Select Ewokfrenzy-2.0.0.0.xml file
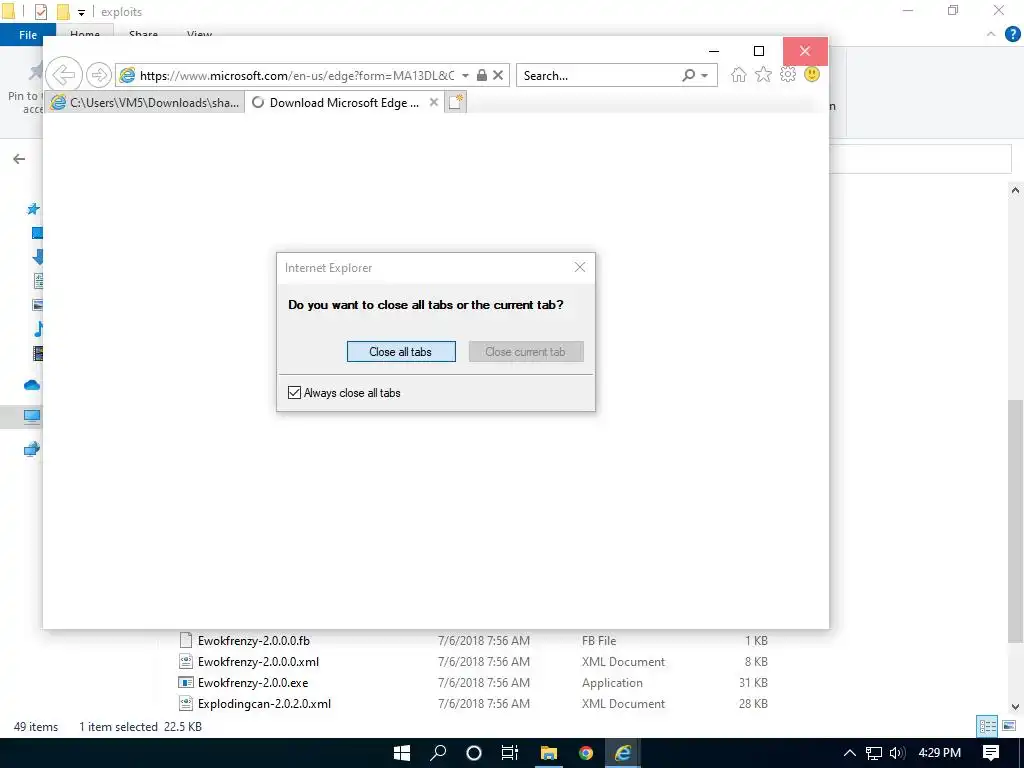 [258, 662]
